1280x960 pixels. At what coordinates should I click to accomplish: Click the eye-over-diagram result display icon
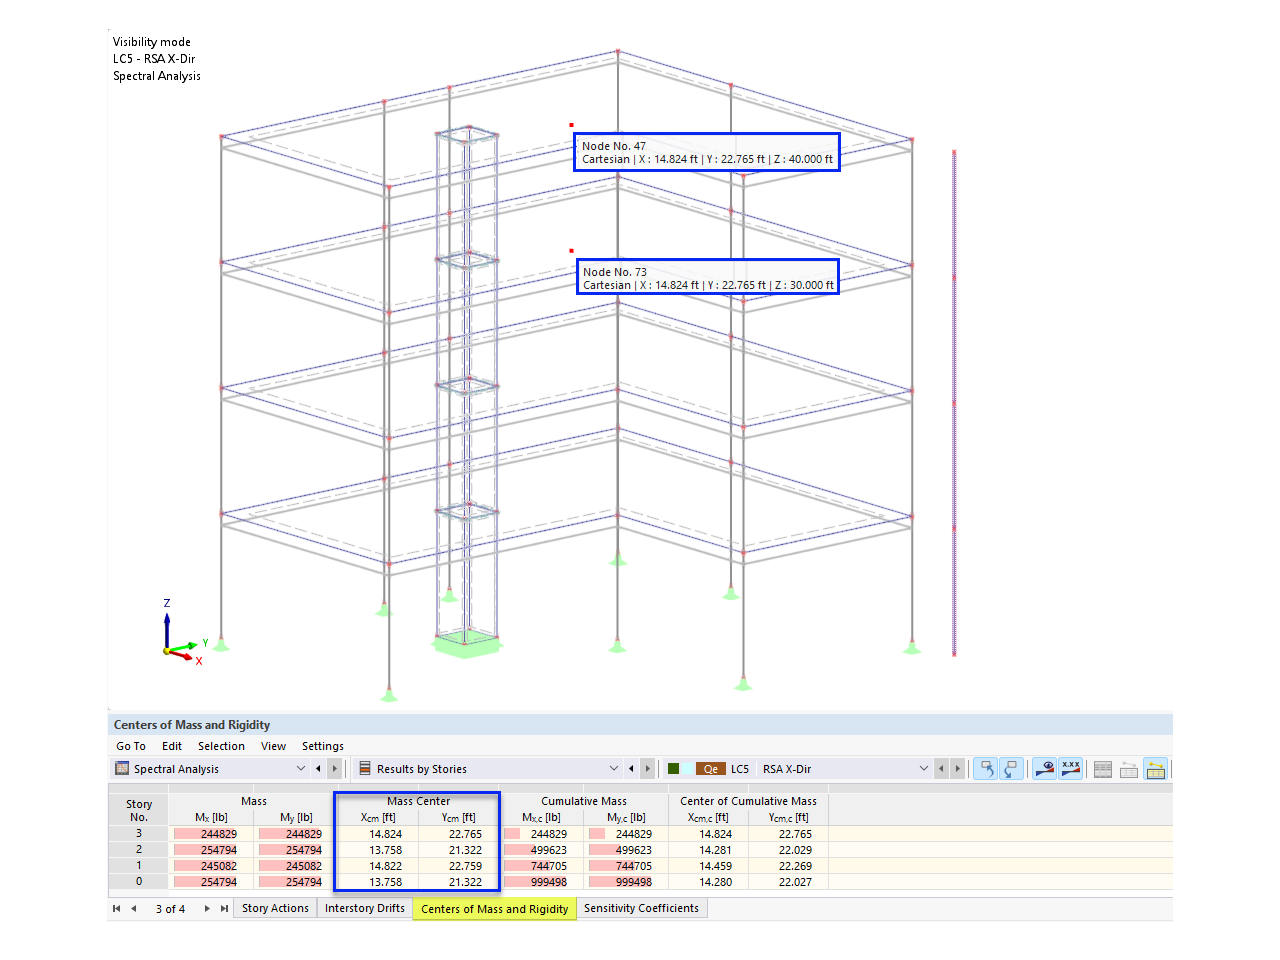(1043, 768)
